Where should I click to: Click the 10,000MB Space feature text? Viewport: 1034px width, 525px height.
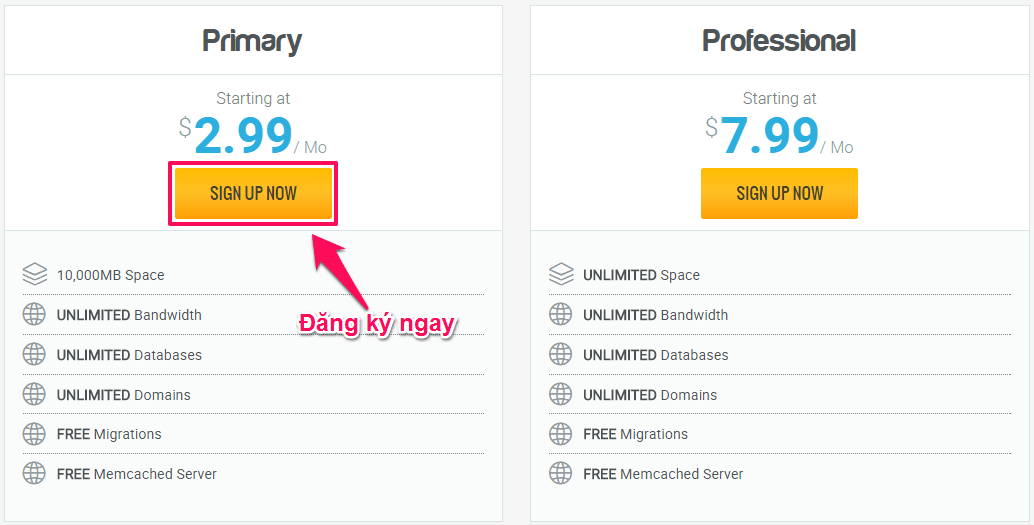click(x=111, y=275)
